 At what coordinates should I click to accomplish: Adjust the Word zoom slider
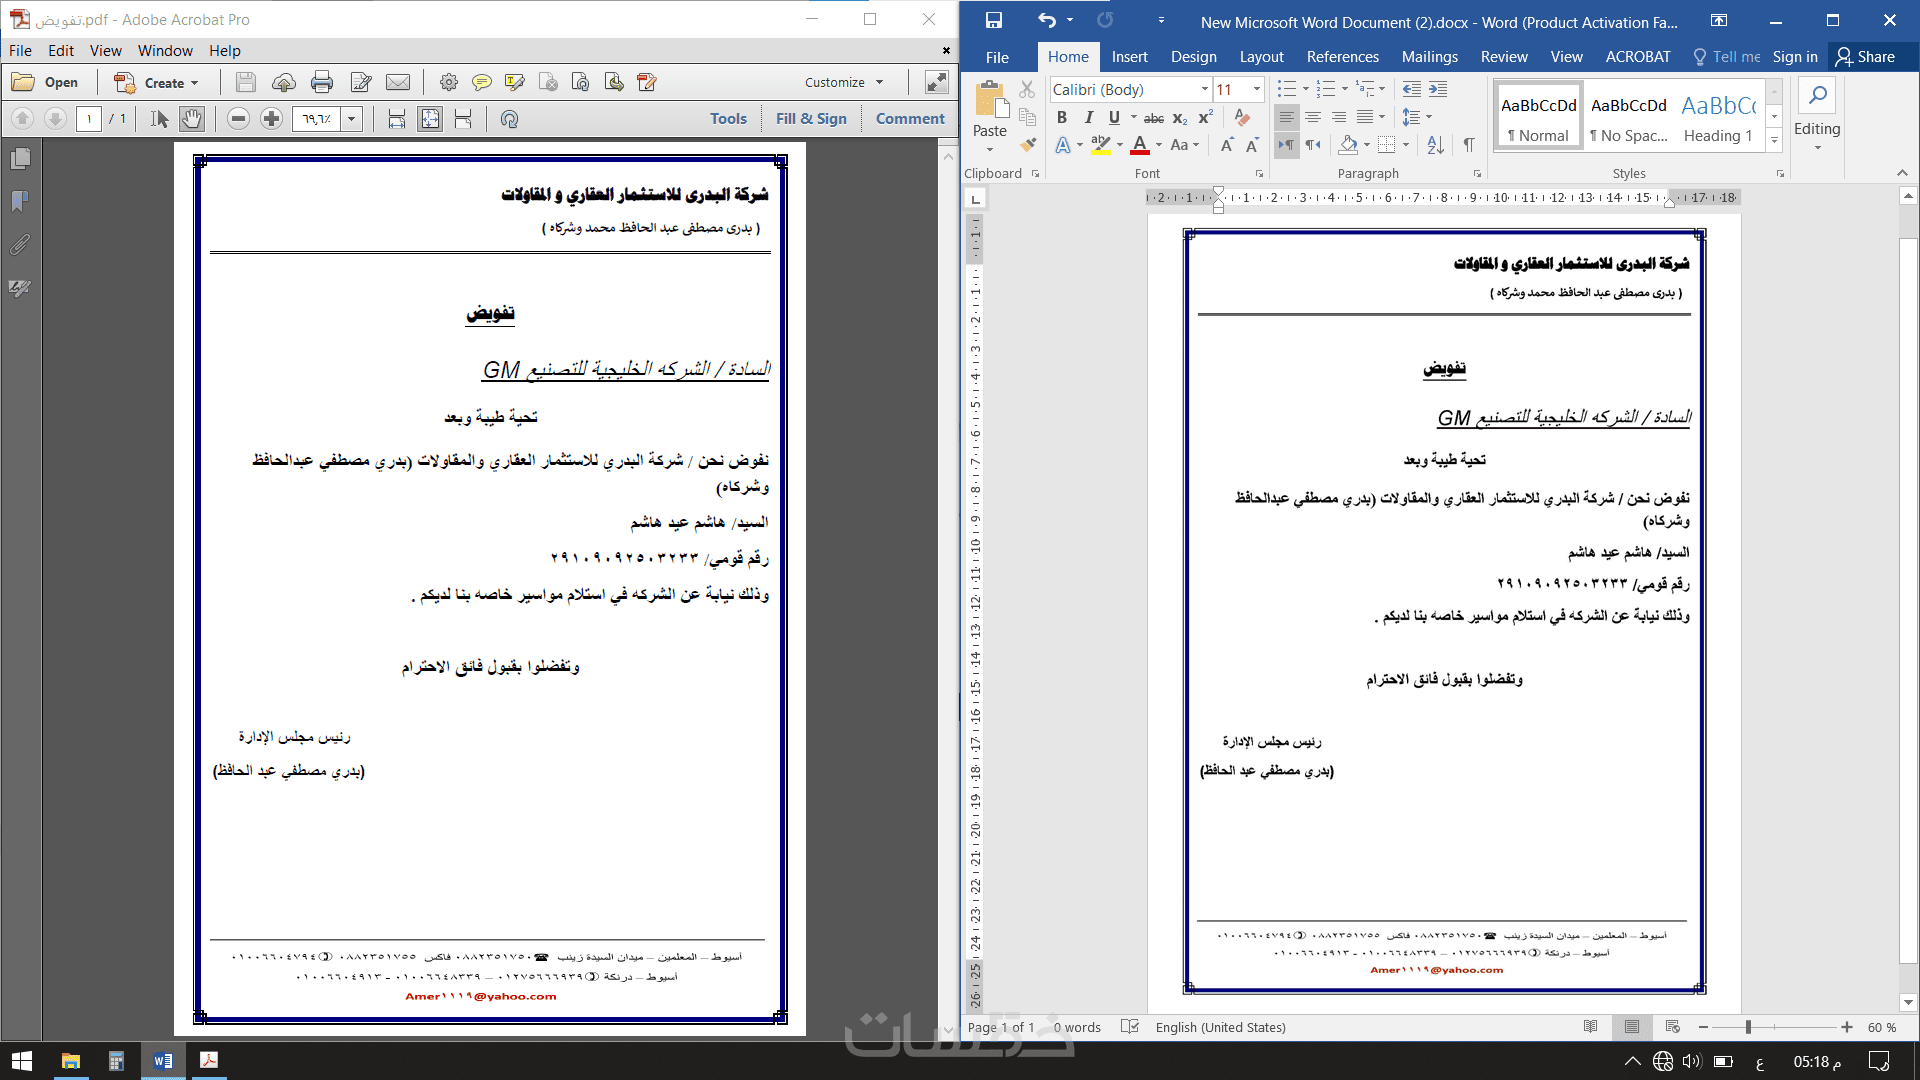pos(1748,1027)
